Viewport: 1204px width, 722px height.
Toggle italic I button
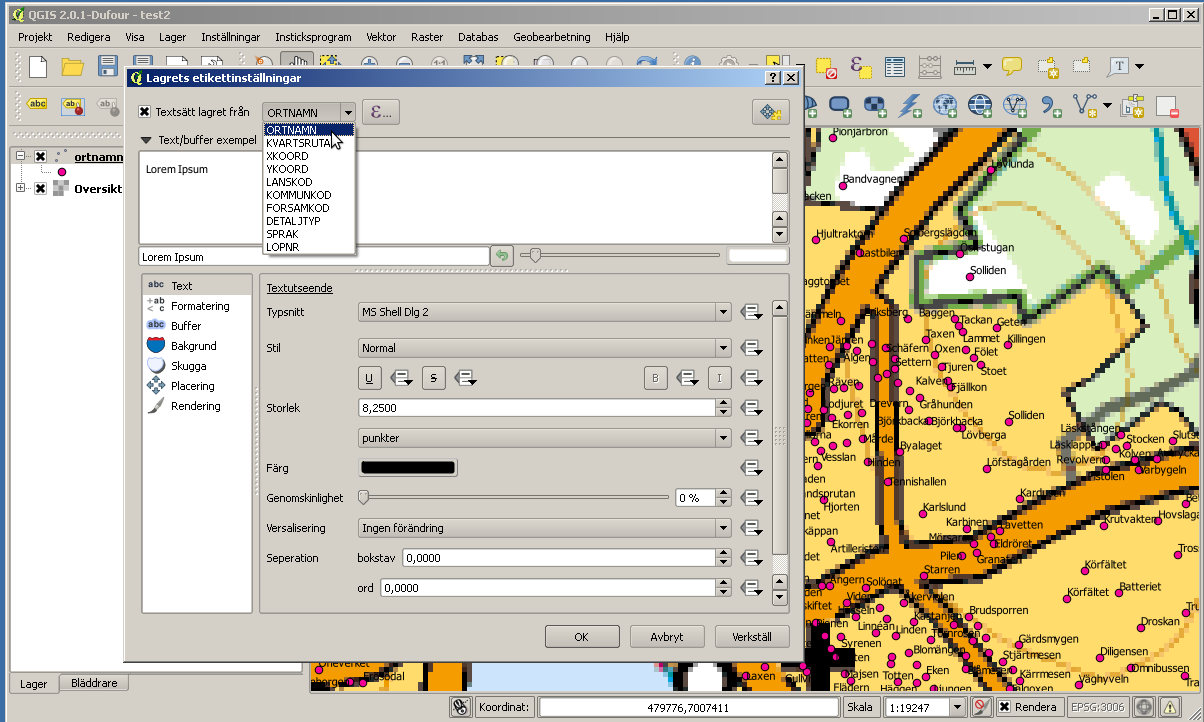click(x=719, y=378)
